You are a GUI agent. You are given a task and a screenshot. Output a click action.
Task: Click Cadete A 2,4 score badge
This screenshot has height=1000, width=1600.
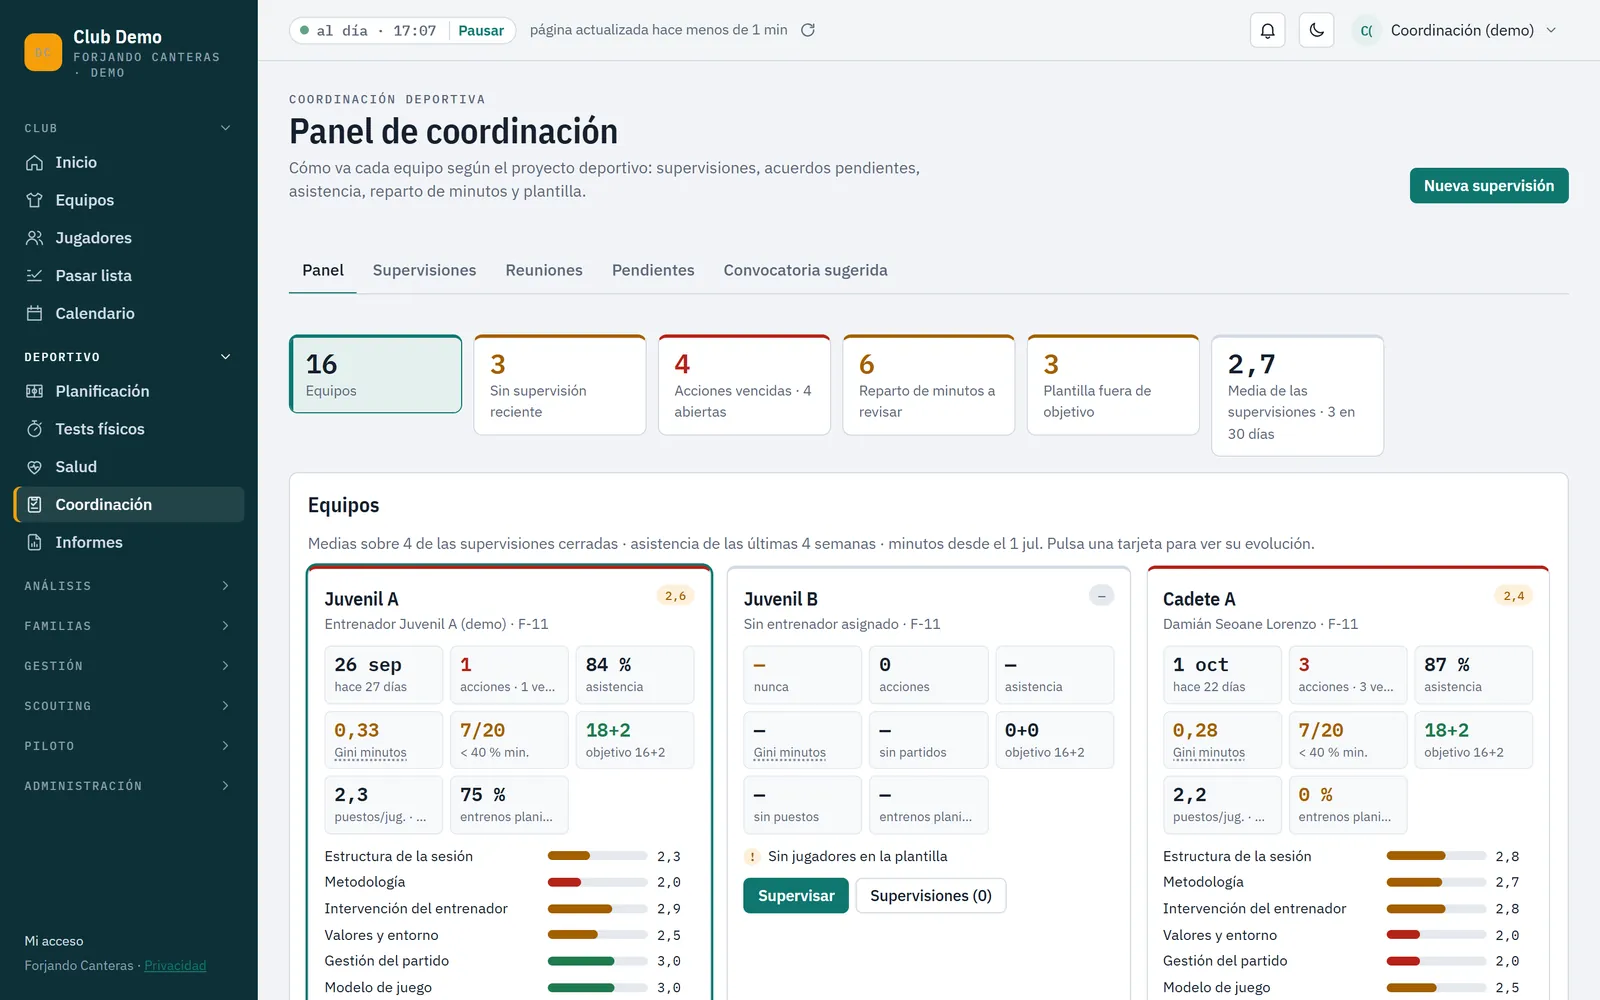click(1514, 596)
